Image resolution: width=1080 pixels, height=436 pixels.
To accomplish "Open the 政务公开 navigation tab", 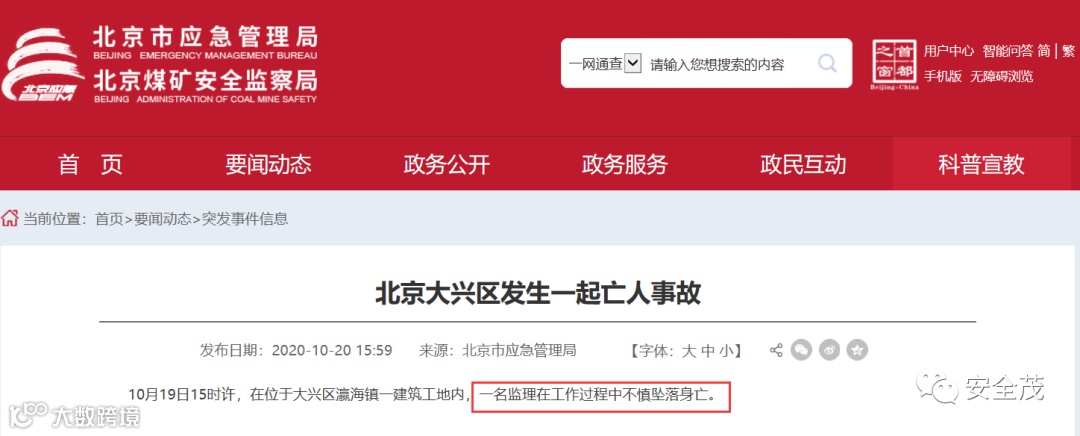I will (x=446, y=165).
